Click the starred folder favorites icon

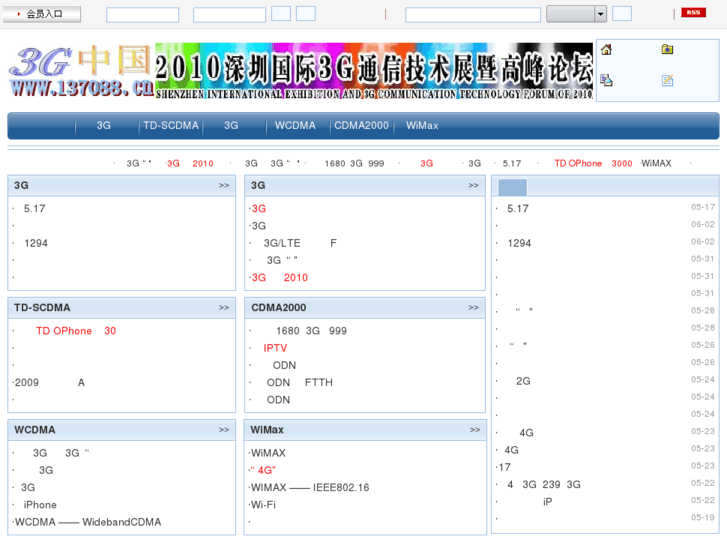667,49
